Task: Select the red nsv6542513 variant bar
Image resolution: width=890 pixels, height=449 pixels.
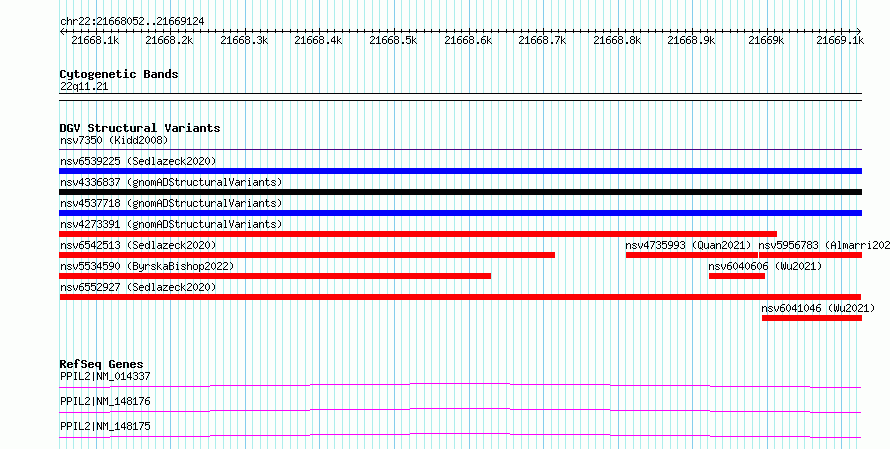Action: click(307, 255)
